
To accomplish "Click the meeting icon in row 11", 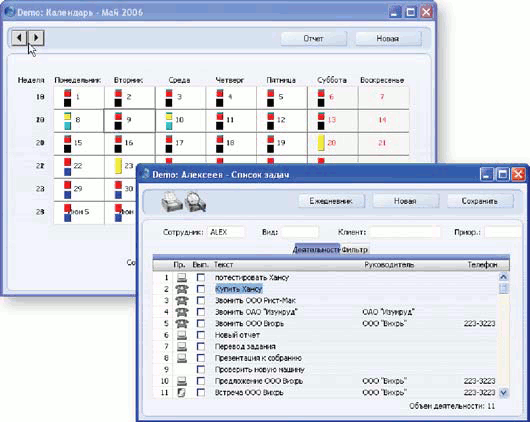I will (x=182, y=393).
